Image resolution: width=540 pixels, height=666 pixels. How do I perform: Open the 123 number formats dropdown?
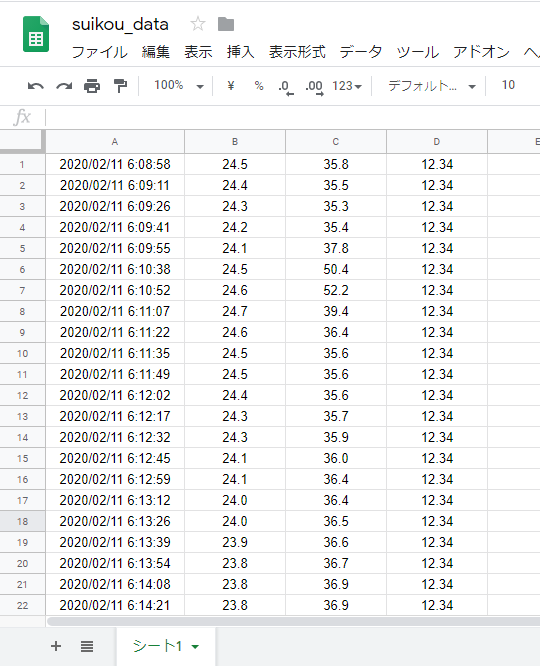click(x=347, y=86)
